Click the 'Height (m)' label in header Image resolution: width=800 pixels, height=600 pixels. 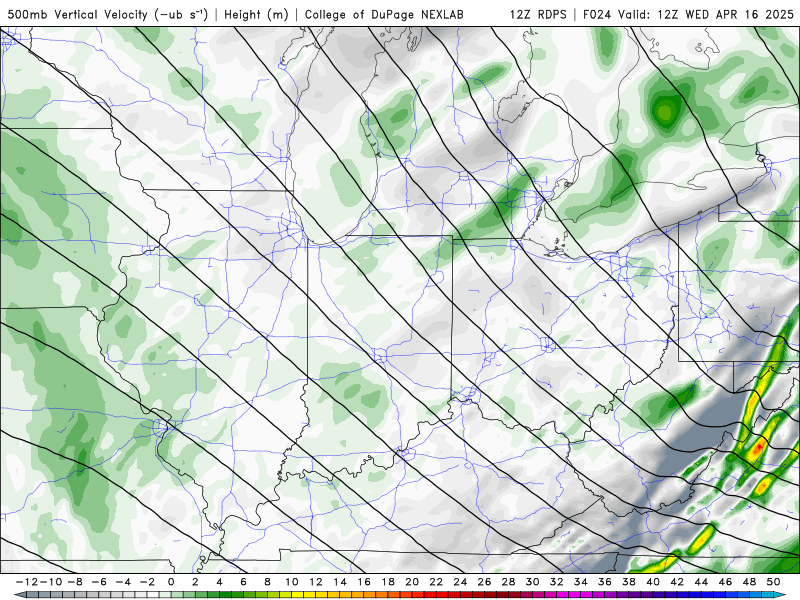click(257, 14)
